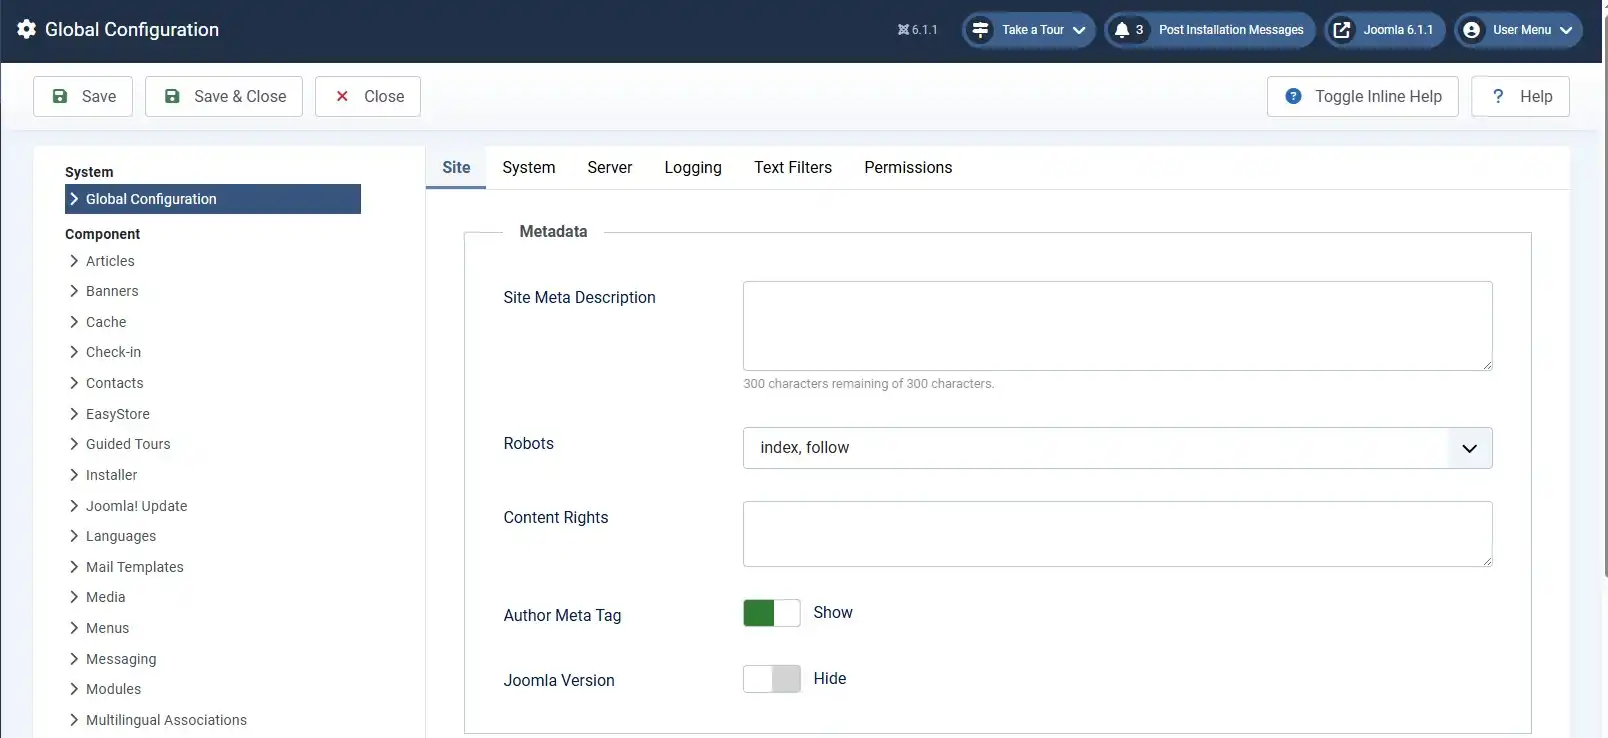Click the Joomla 6.1.1 version logo icon

point(903,30)
